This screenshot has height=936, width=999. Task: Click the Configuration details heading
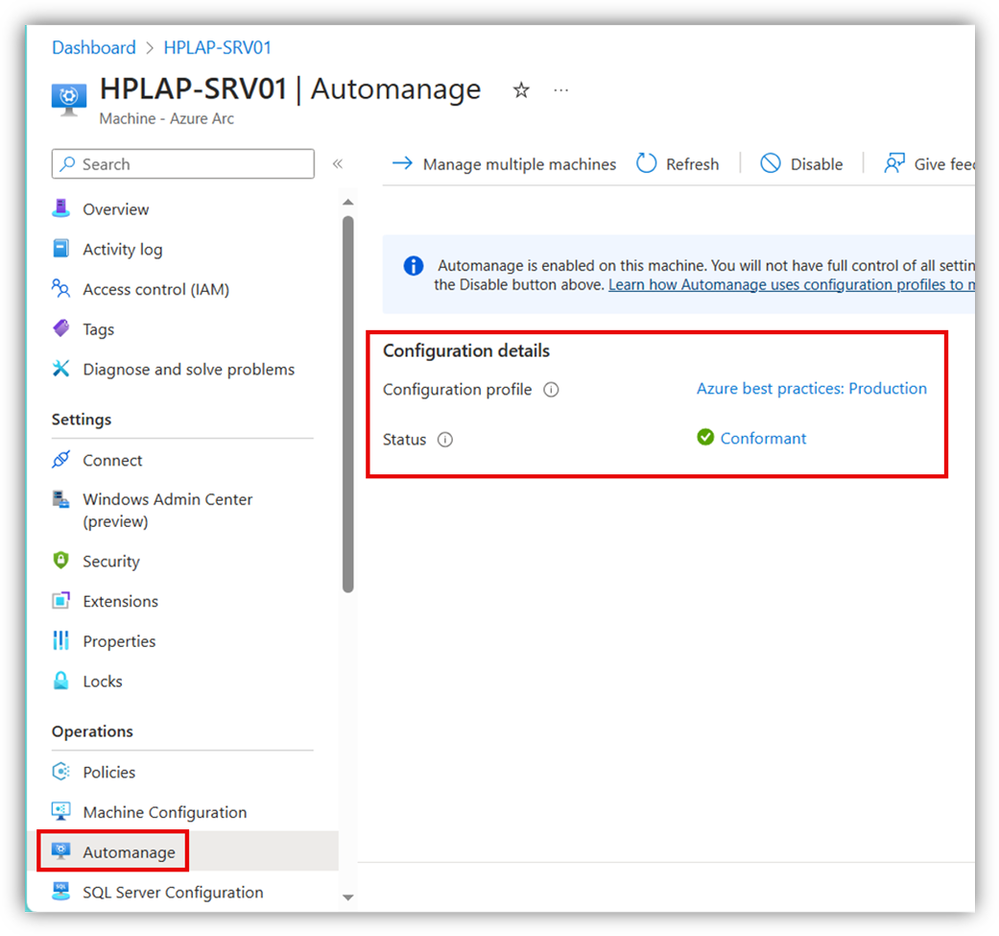(x=466, y=350)
